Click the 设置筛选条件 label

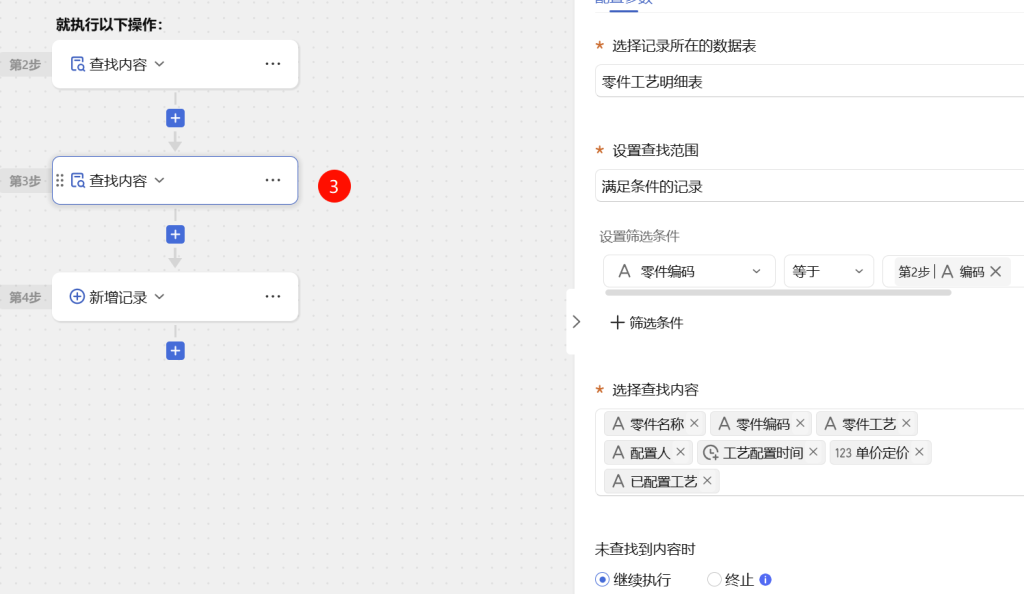(x=639, y=236)
